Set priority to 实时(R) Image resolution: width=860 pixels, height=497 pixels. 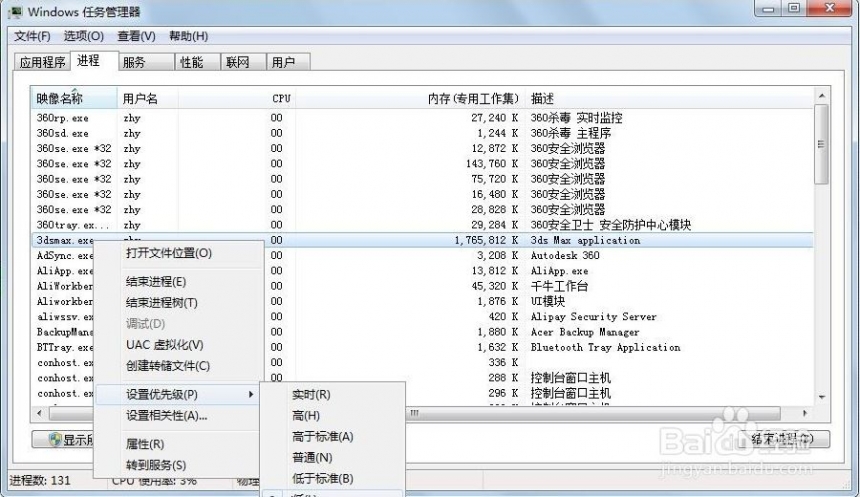click(311, 395)
